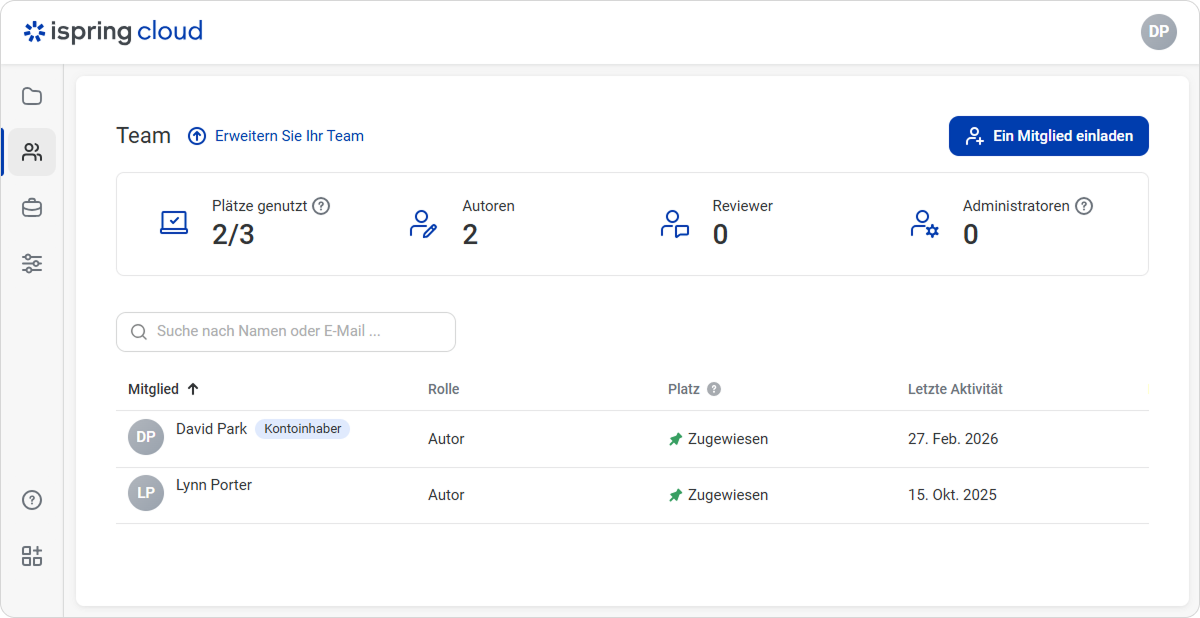Click the Kontoinhaber badge
This screenshot has width=1200, height=618.
(302, 429)
